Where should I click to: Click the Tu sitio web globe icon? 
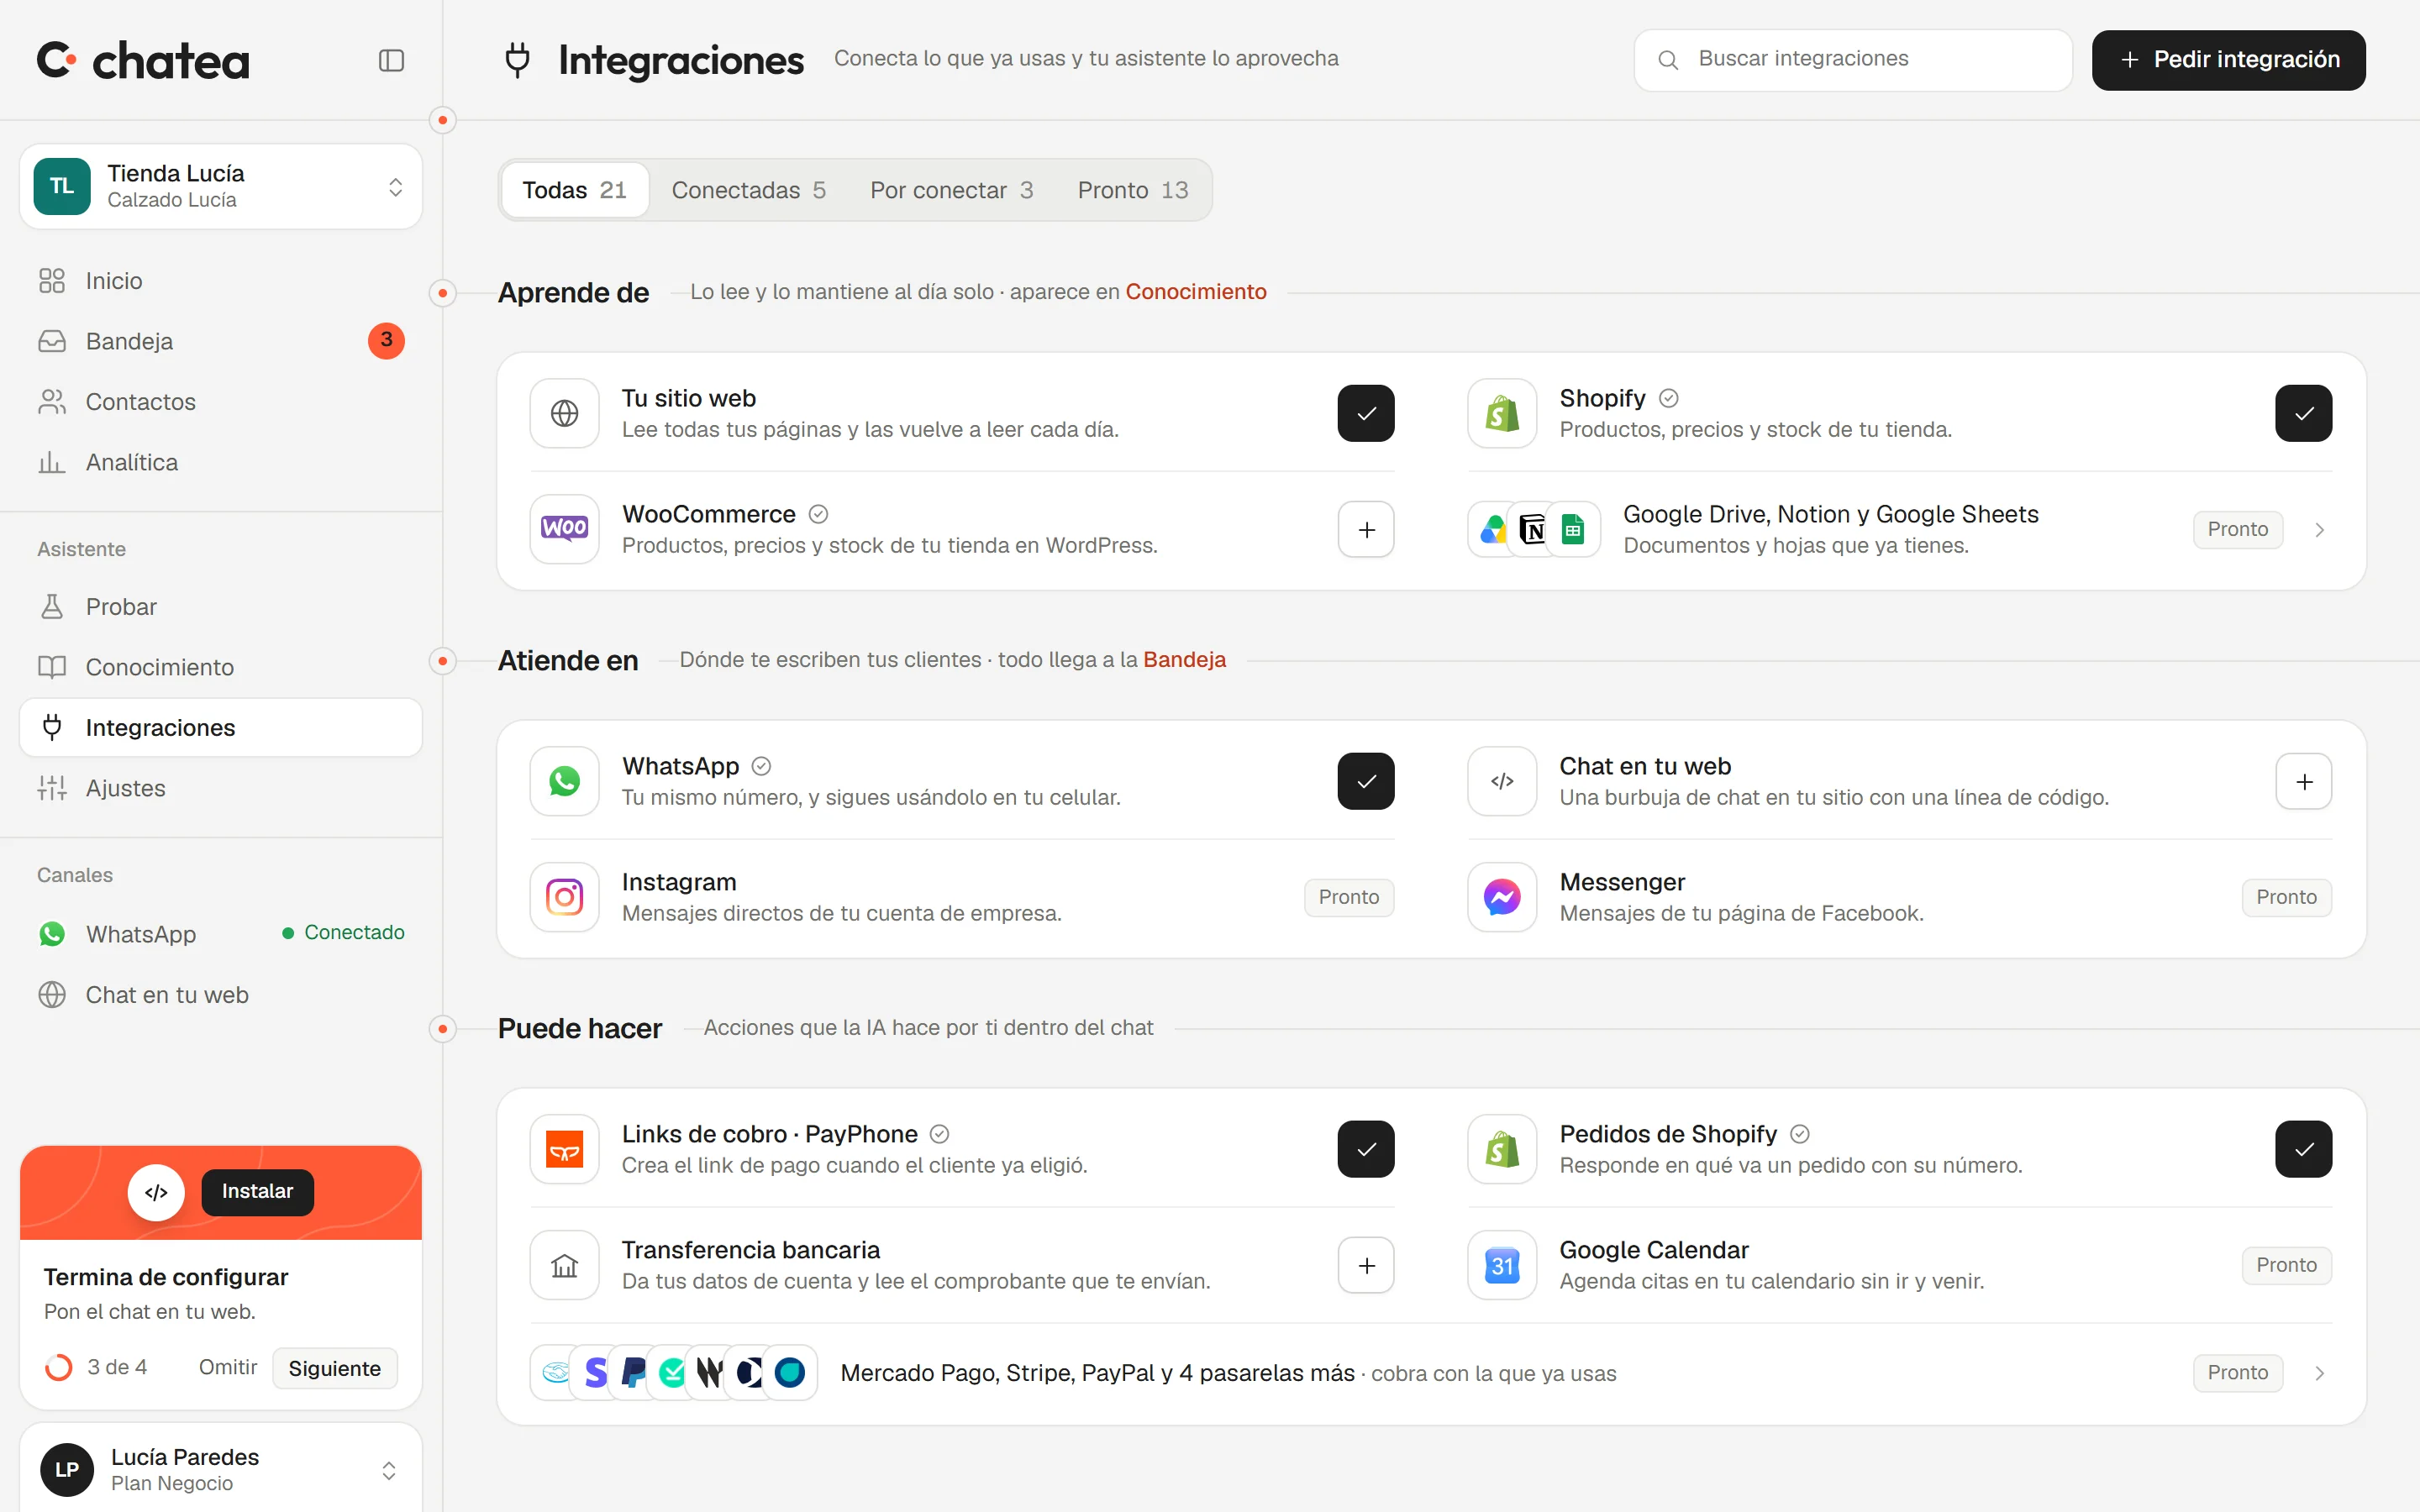click(564, 413)
